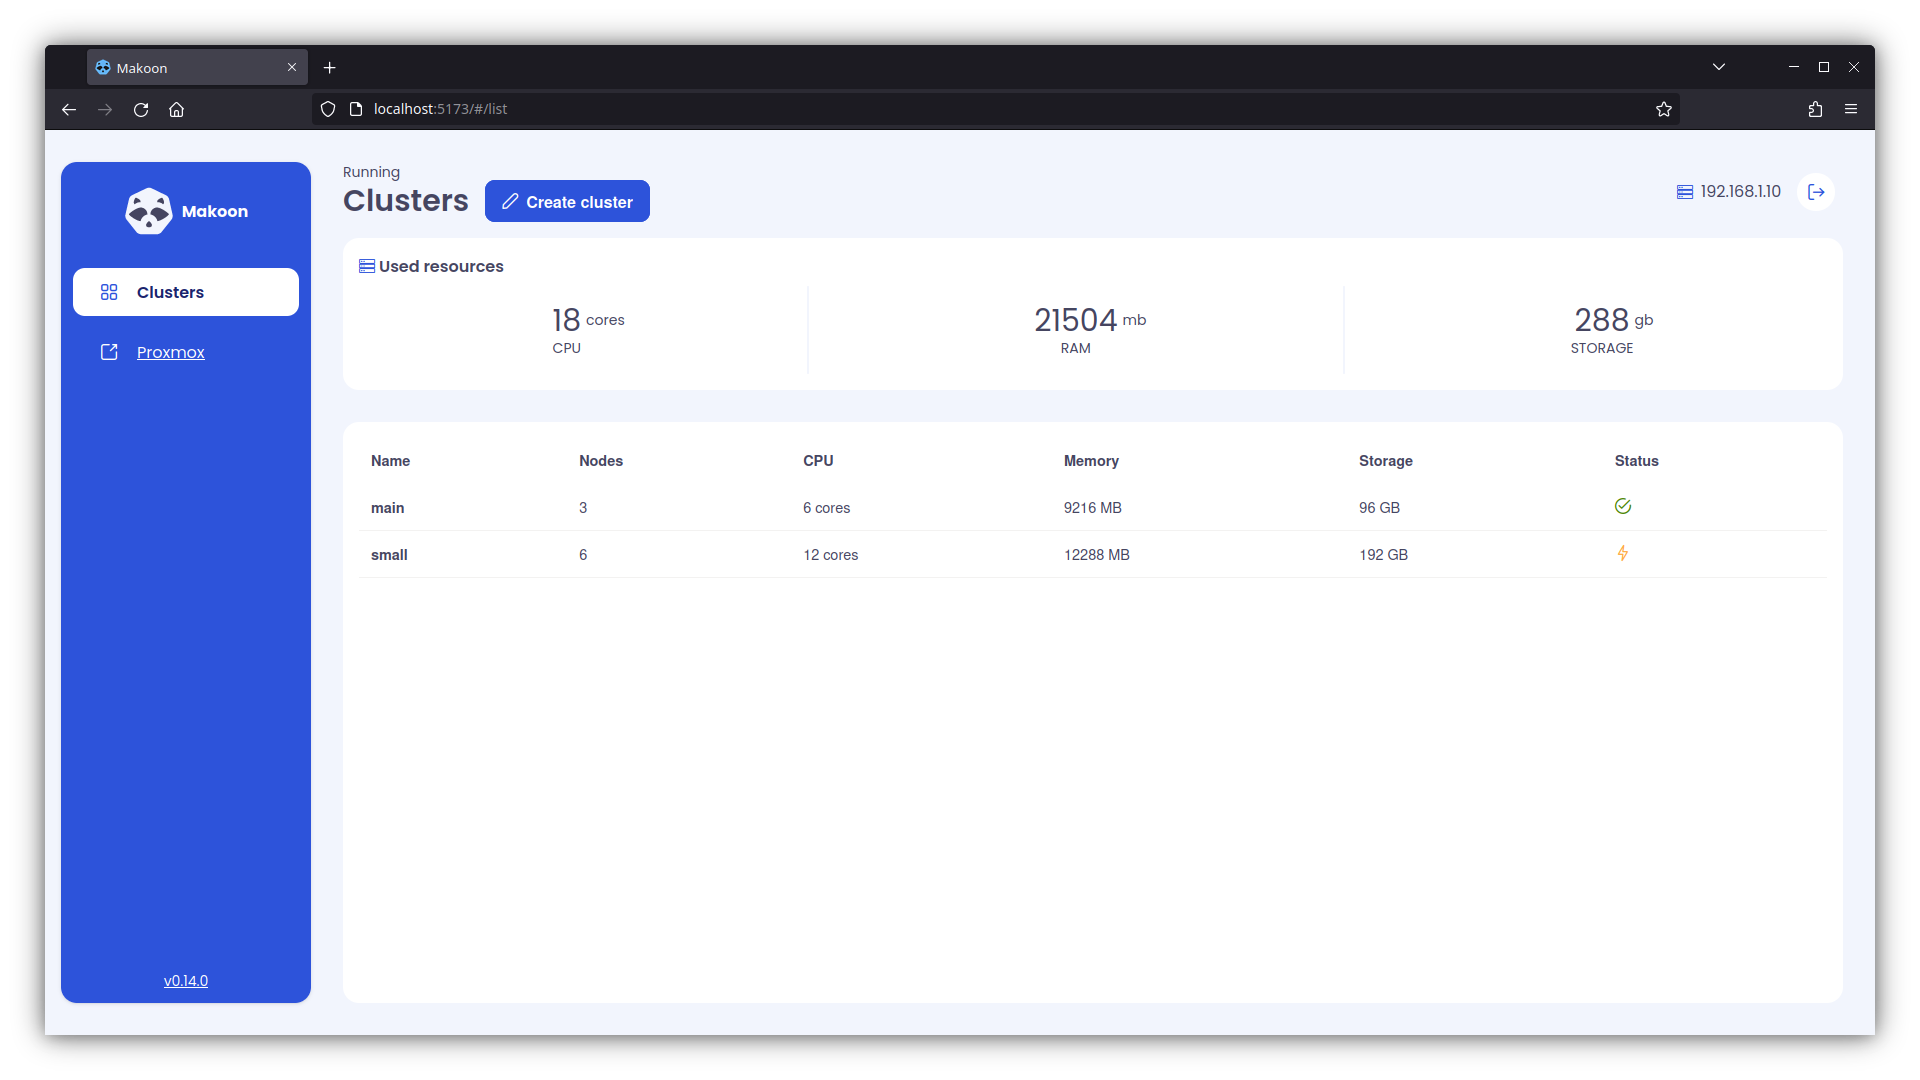Click the server icon beside 192.168.1.10
This screenshot has width=1920, height=1080.
coord(1684,192)
